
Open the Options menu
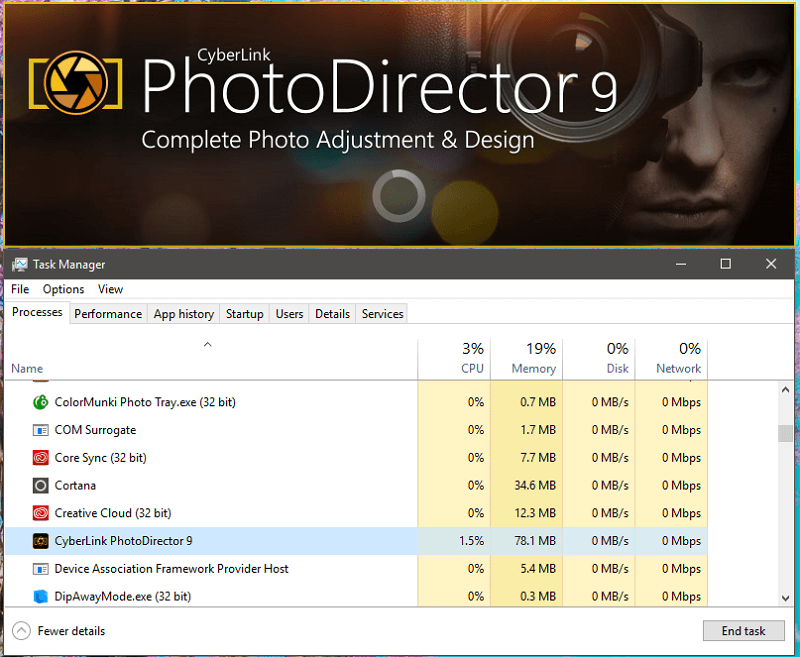click(x=63, y=289)
